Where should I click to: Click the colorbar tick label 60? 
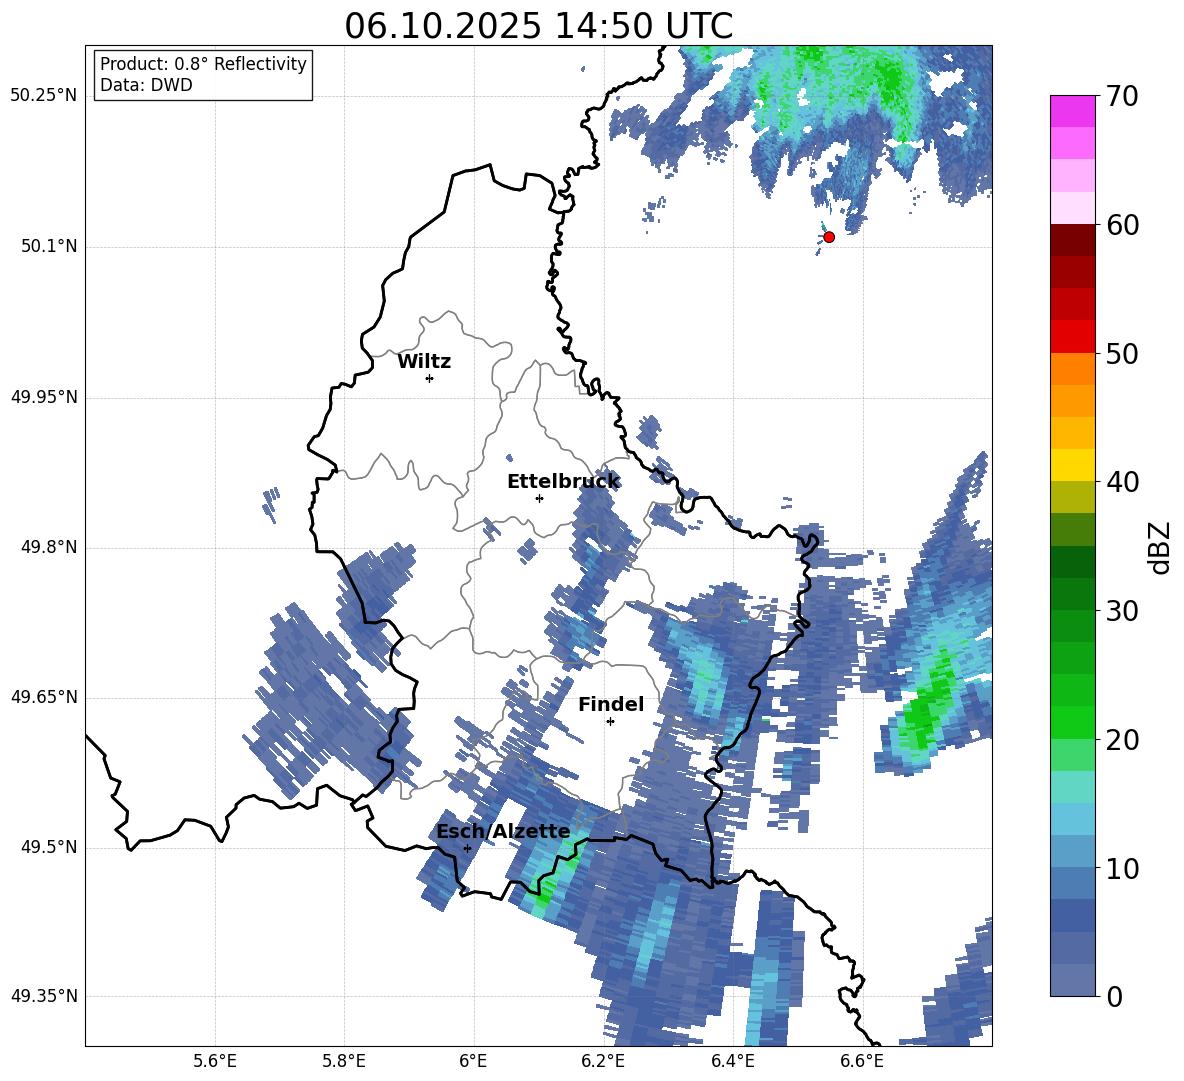[x=1122, y=225]
